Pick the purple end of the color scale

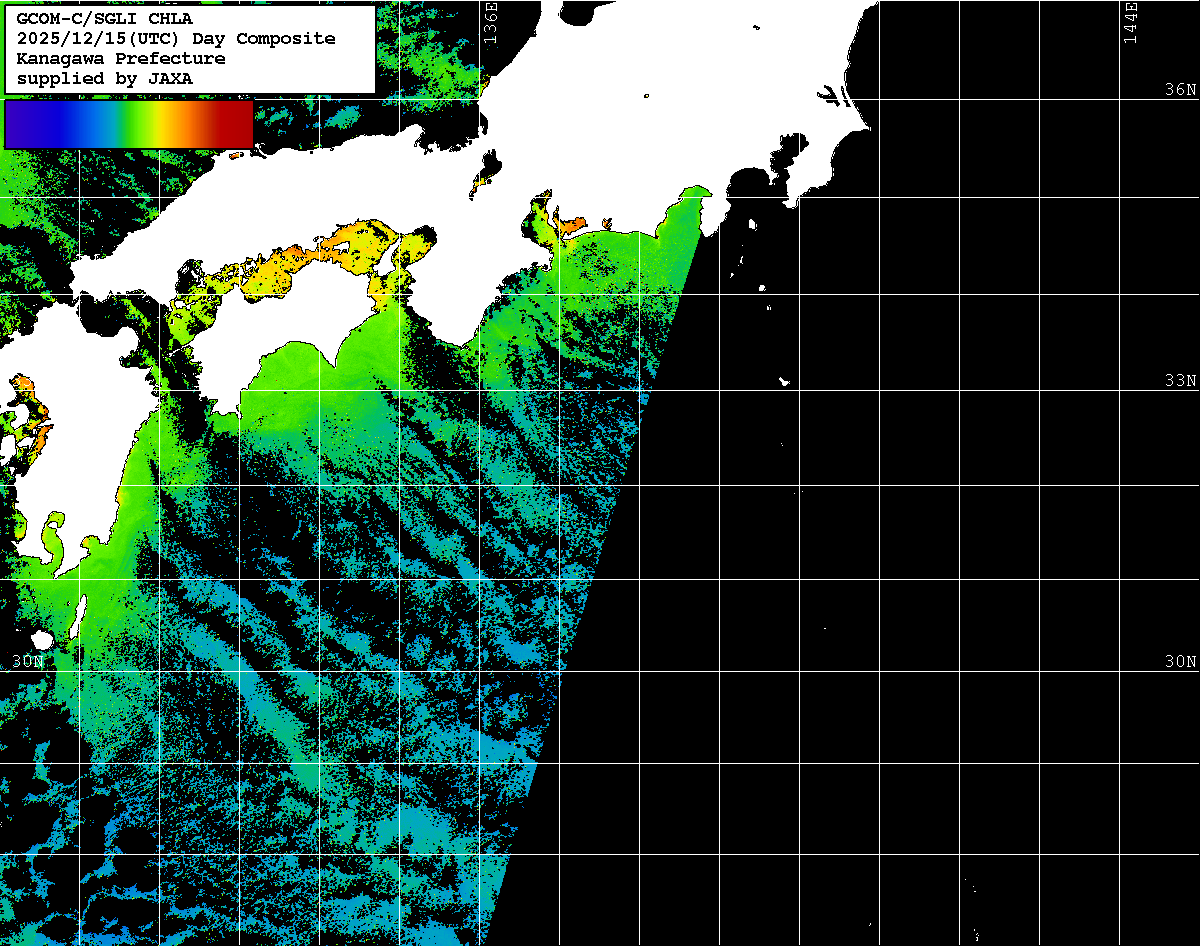pos(20,124)
